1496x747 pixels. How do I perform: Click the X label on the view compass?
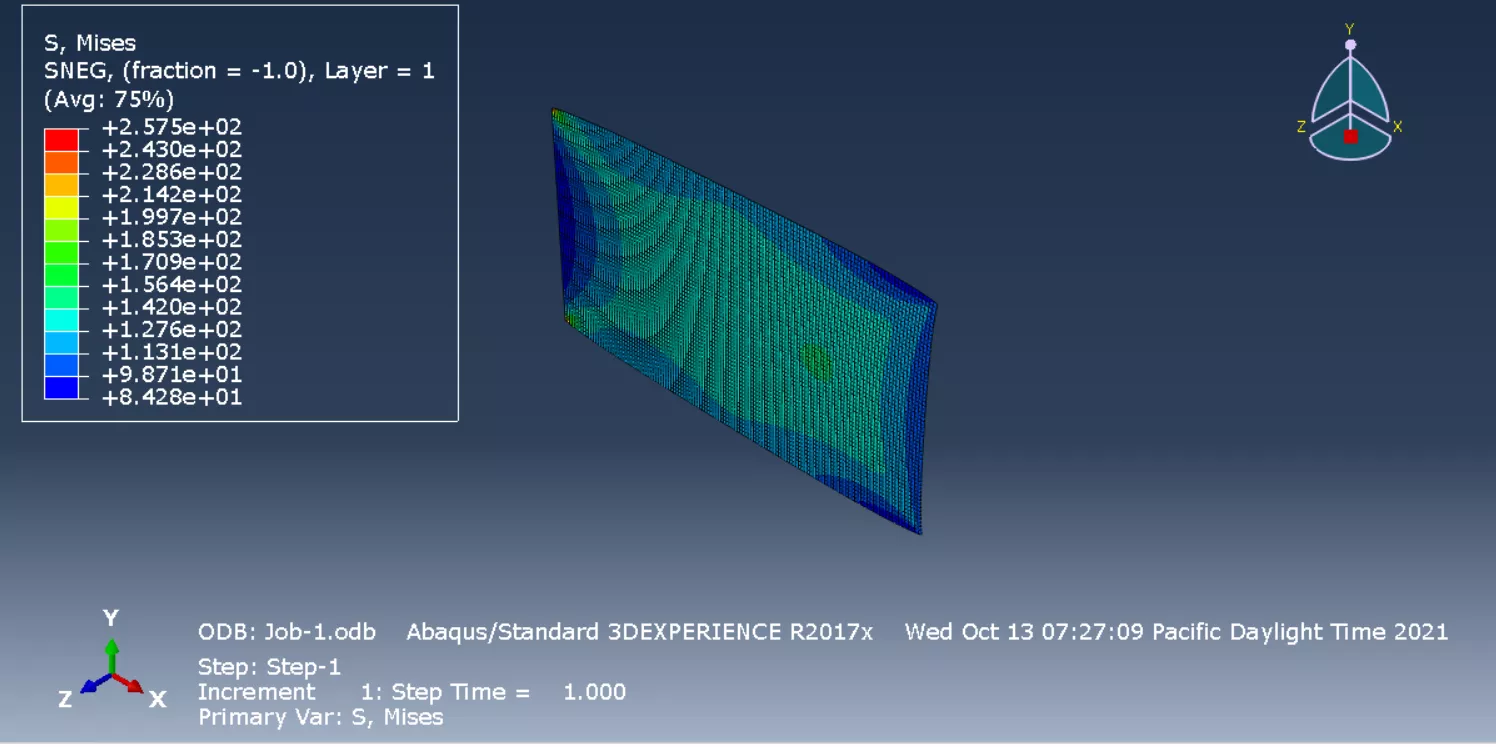click(1397, 127)
